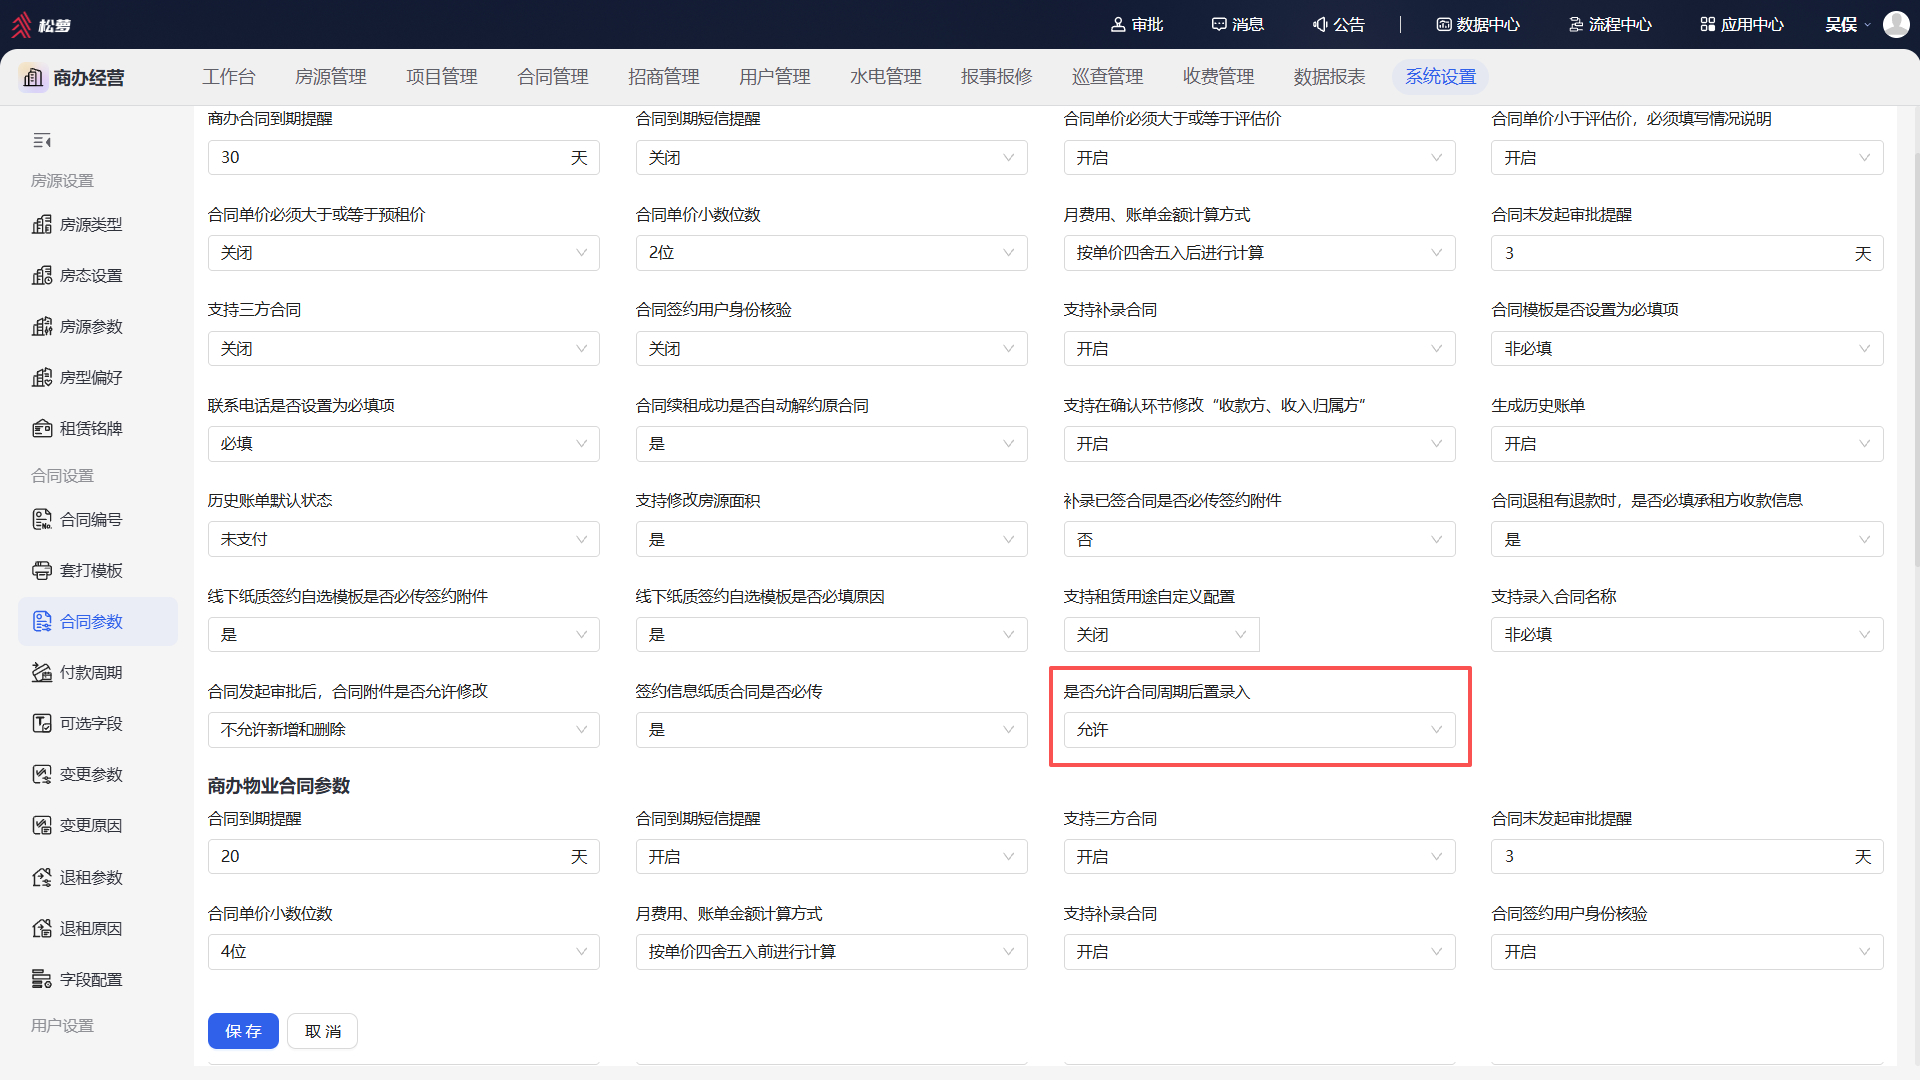1920x1080 pixels.
Task: Open the 审批 approval icon
Action: point(1118,24)
